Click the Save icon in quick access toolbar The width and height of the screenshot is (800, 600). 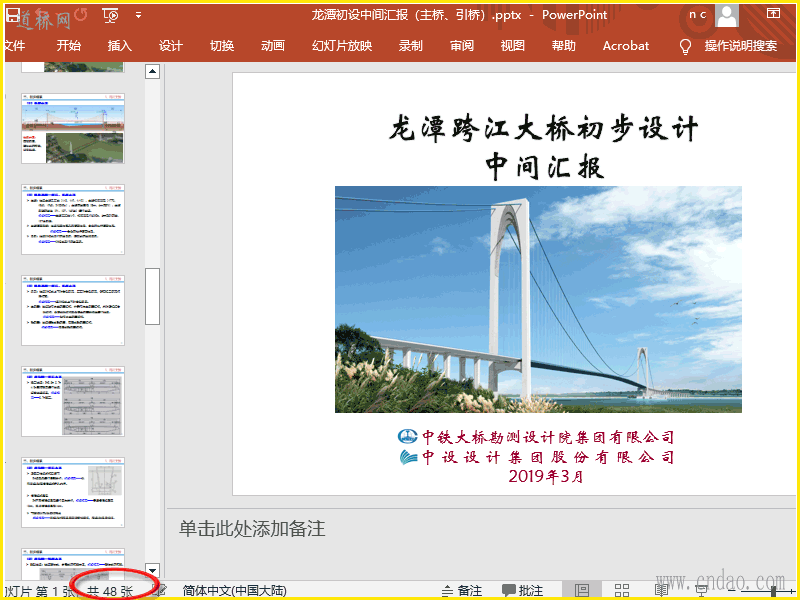(x=12, y=15)
